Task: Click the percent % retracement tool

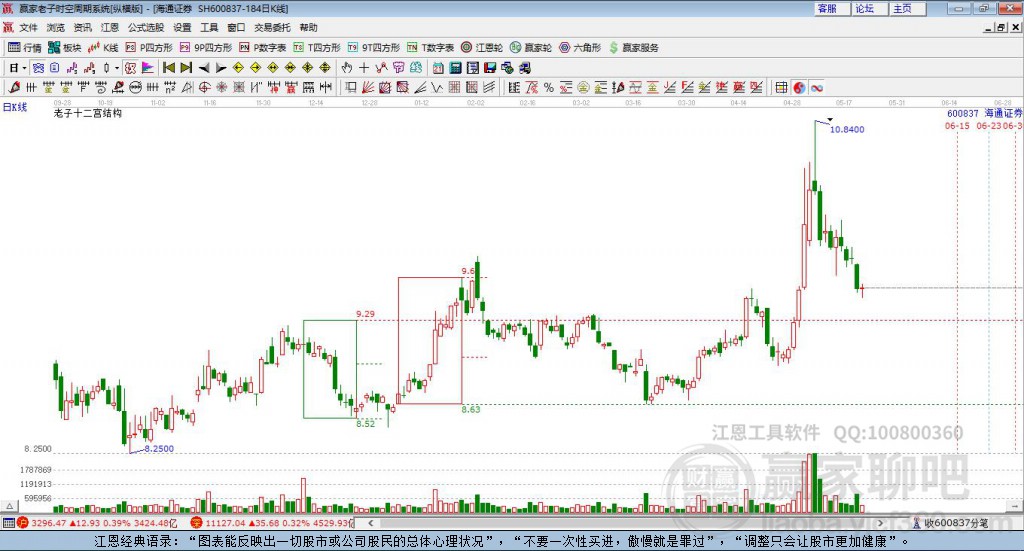Action: [x=549, y=87]
